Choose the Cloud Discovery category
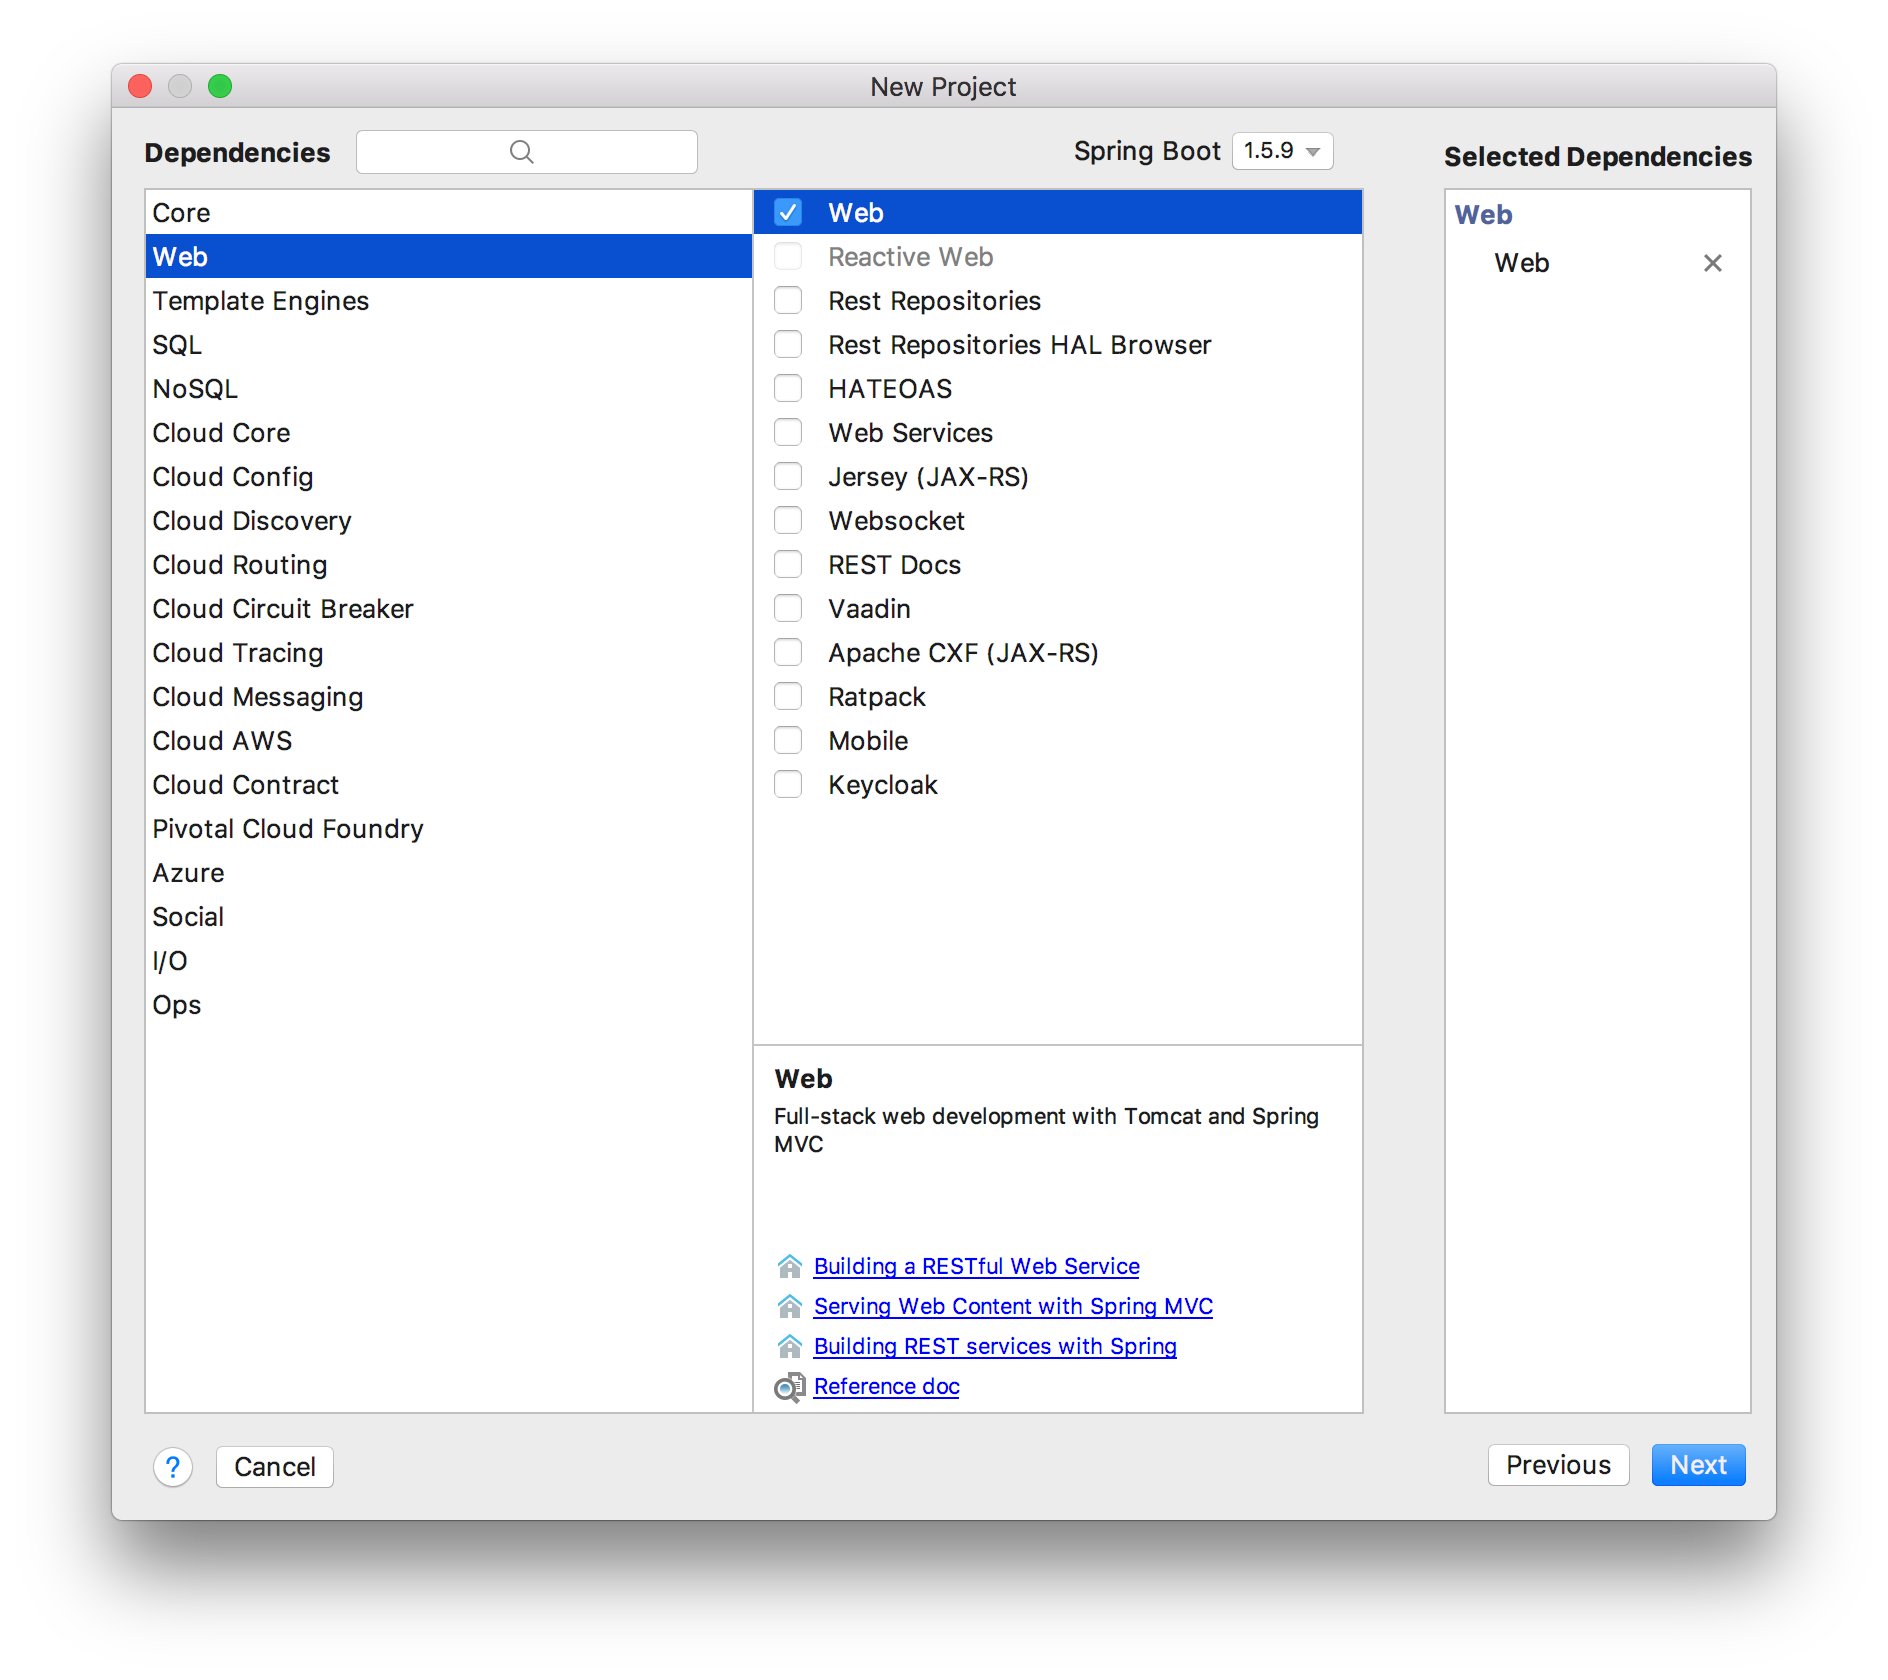This screenshot has height=1680, width=1888. pyautogui.click(x=448, y=520)
